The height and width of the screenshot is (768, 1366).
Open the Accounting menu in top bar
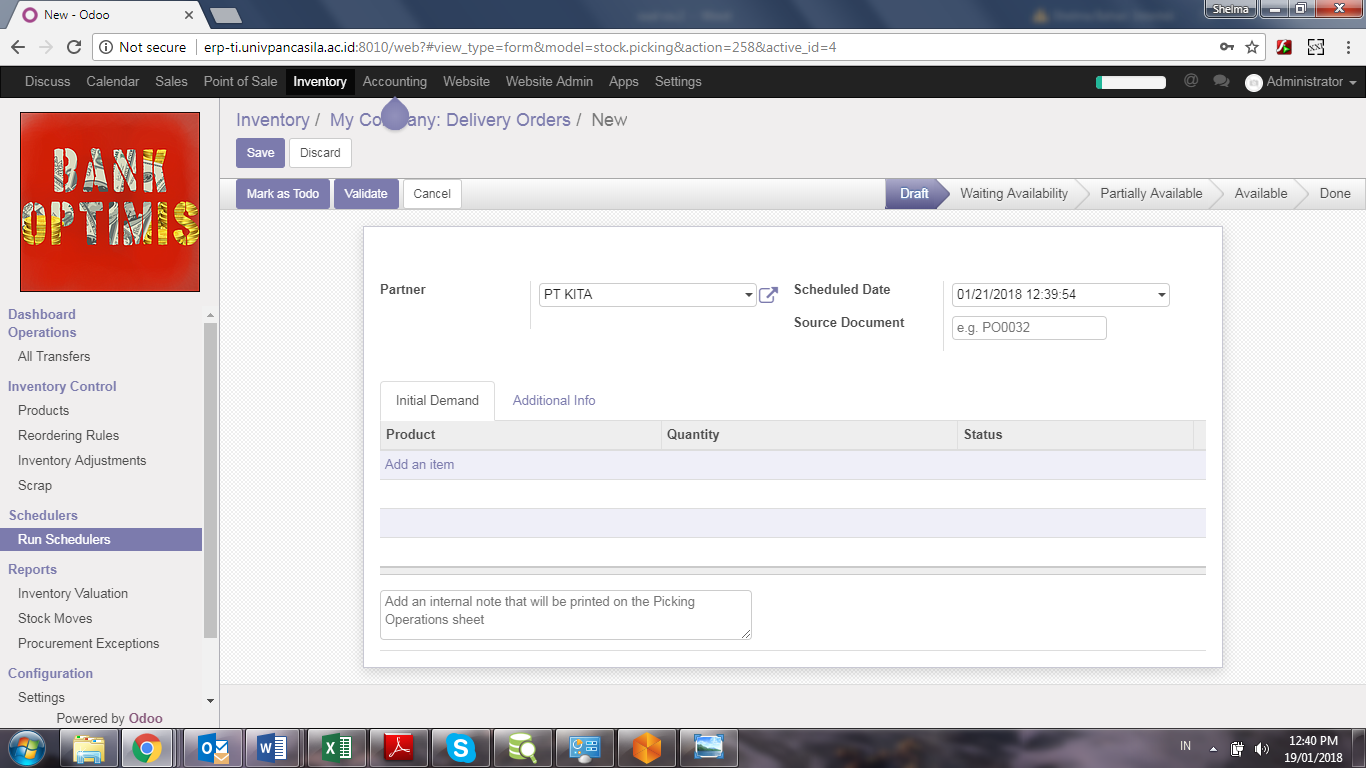point(394,82)
